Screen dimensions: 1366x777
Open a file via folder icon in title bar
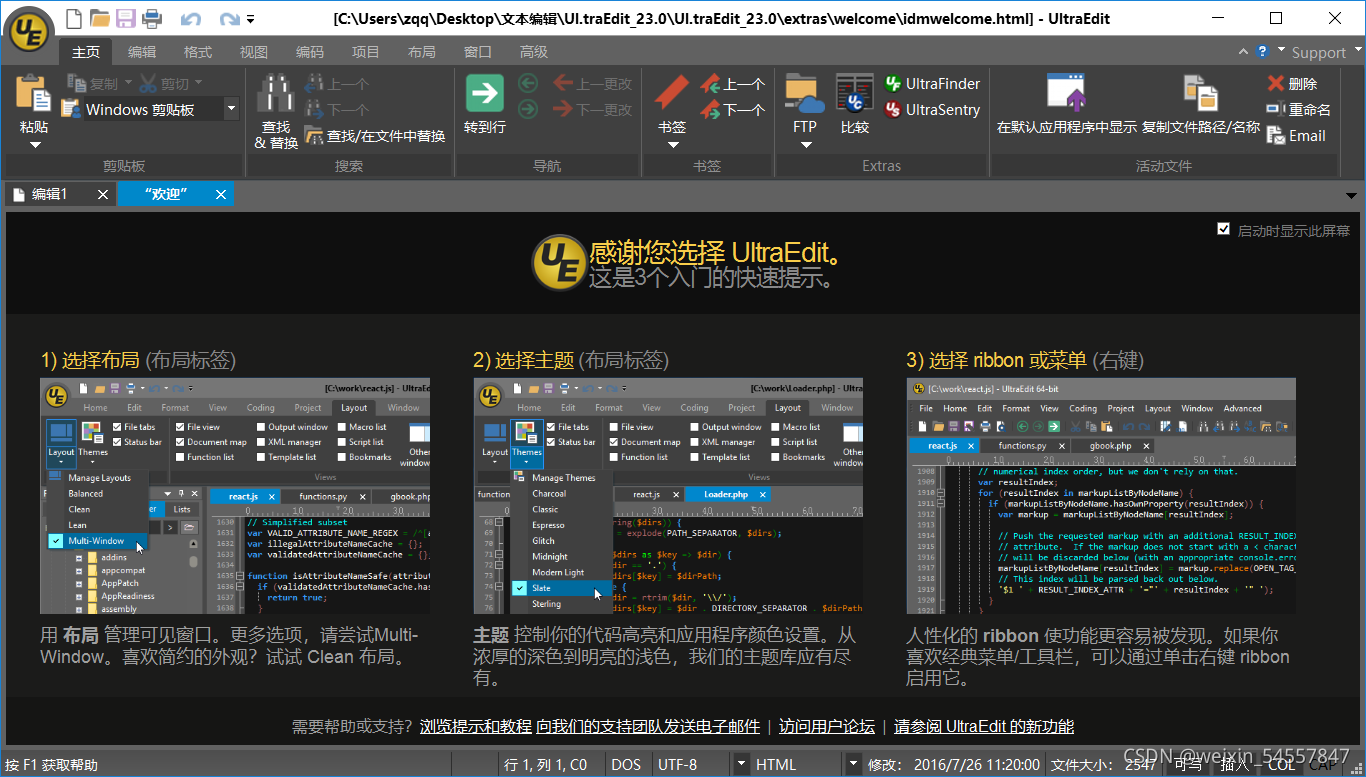[x=100, y=18]
